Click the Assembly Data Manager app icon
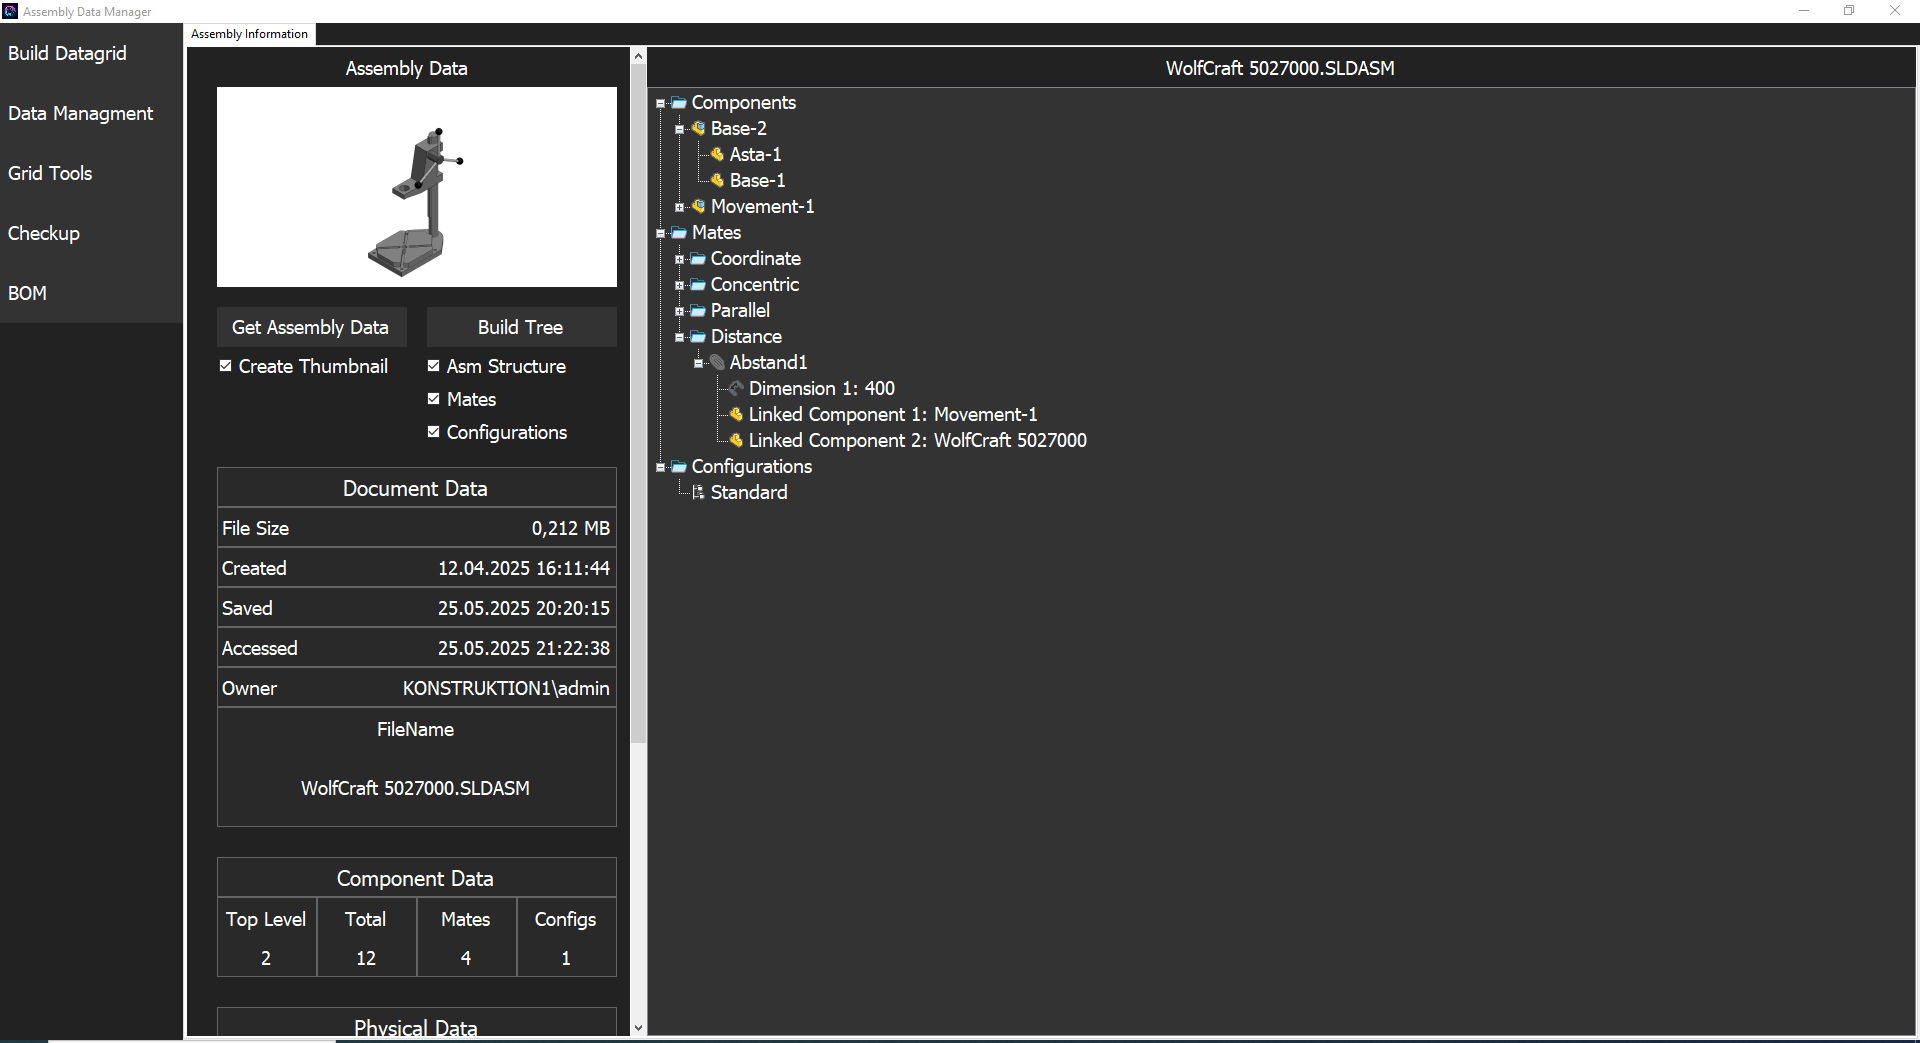 [x=10, y=11]
